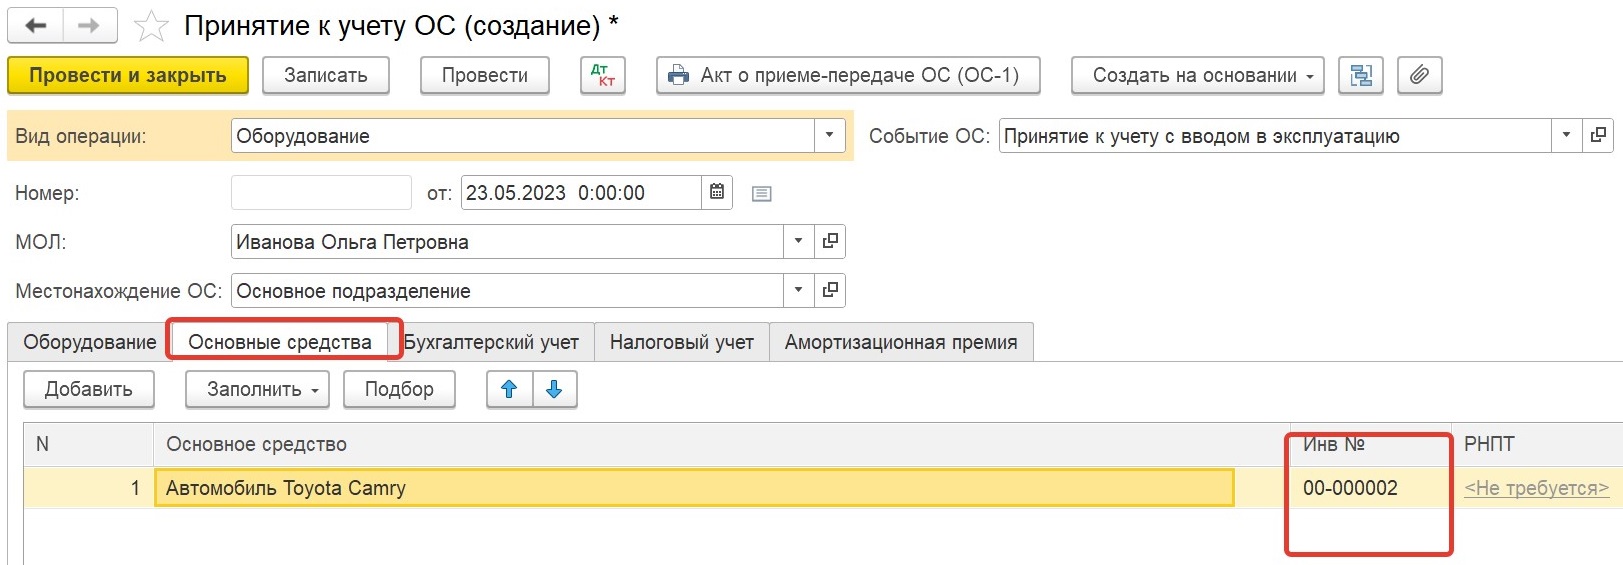Click into the Номер input field
1623x565 pixels.
(321, 192)
